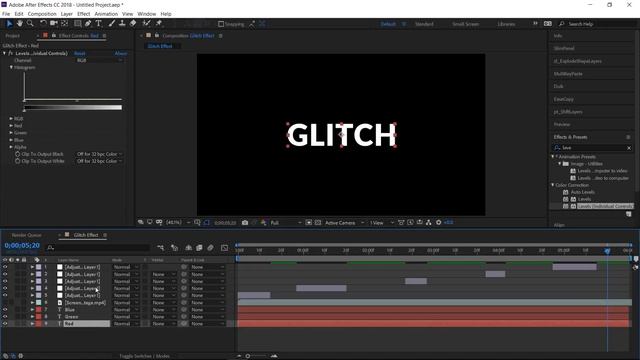Toggle visibility of adjustment layer 3
Screen dimensions: 640x360
coord(5,282)
